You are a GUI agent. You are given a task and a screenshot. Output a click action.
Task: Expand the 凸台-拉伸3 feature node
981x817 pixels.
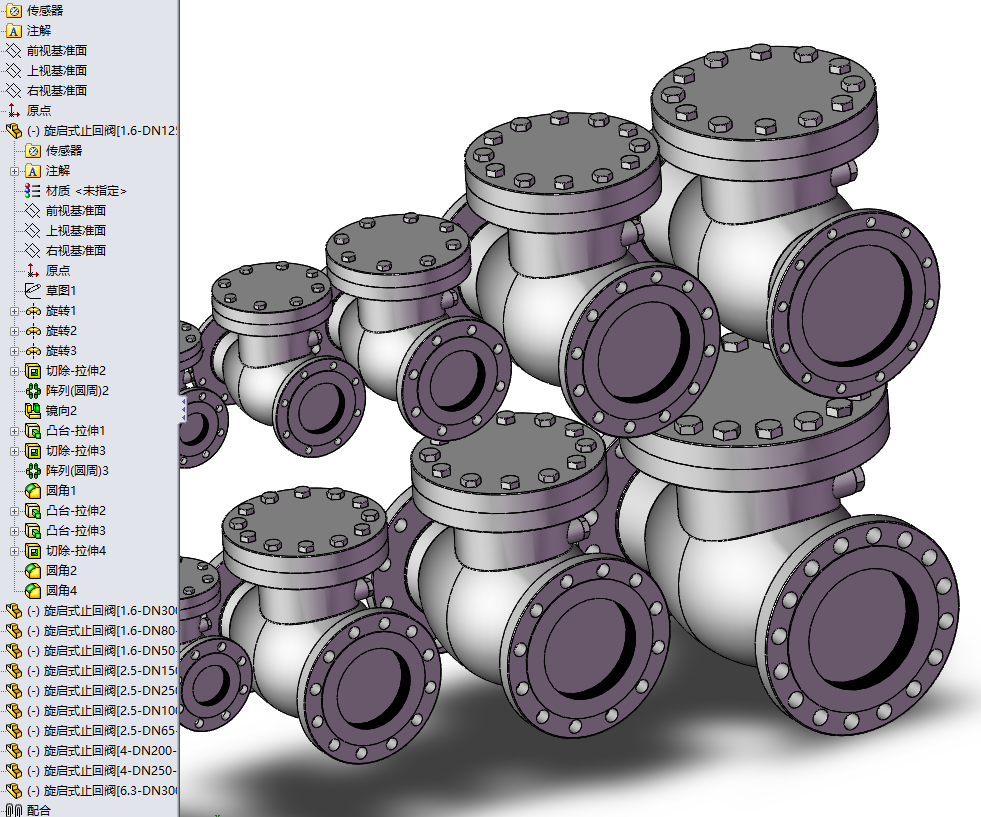point(14,531)
